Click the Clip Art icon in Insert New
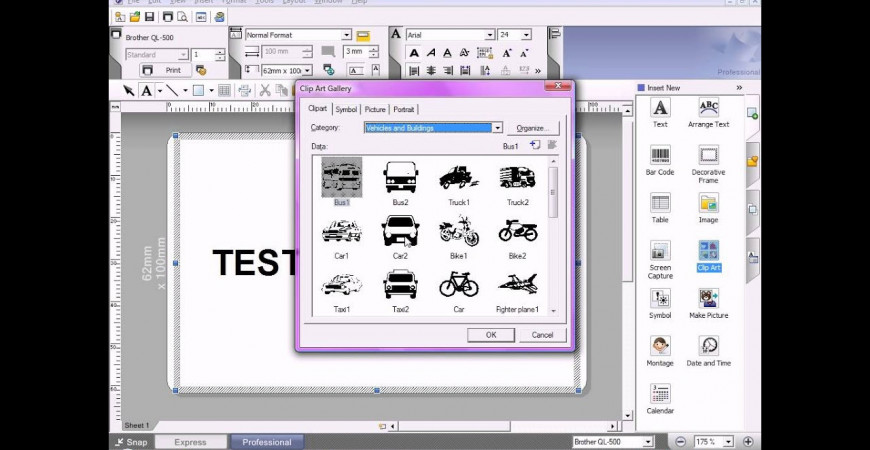Screen dimensions: 870x450 tap(709, 256)
